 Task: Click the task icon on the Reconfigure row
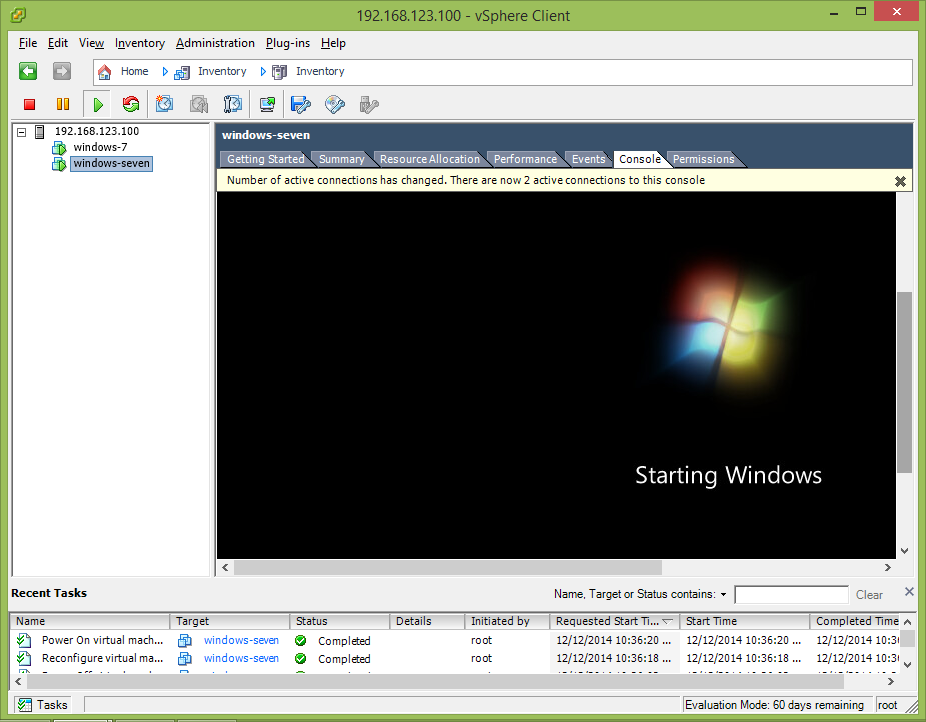24,658
